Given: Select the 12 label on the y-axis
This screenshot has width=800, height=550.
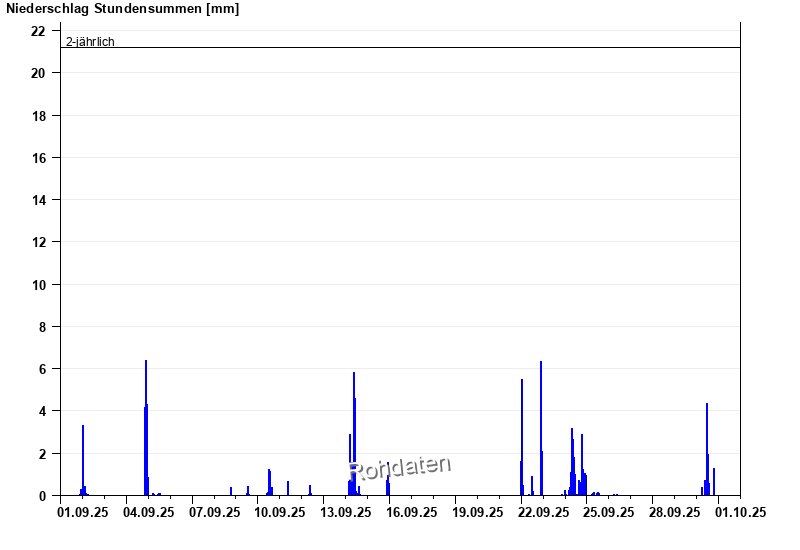Looking at the screenshot, I should (38, 242).
